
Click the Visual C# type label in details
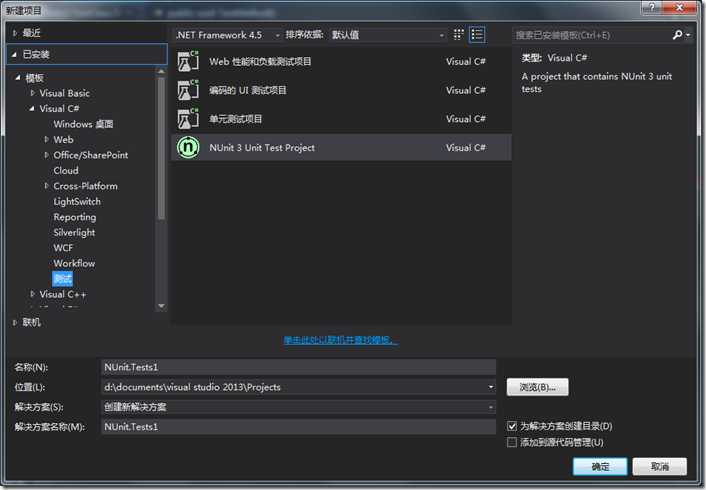point(567,58)
